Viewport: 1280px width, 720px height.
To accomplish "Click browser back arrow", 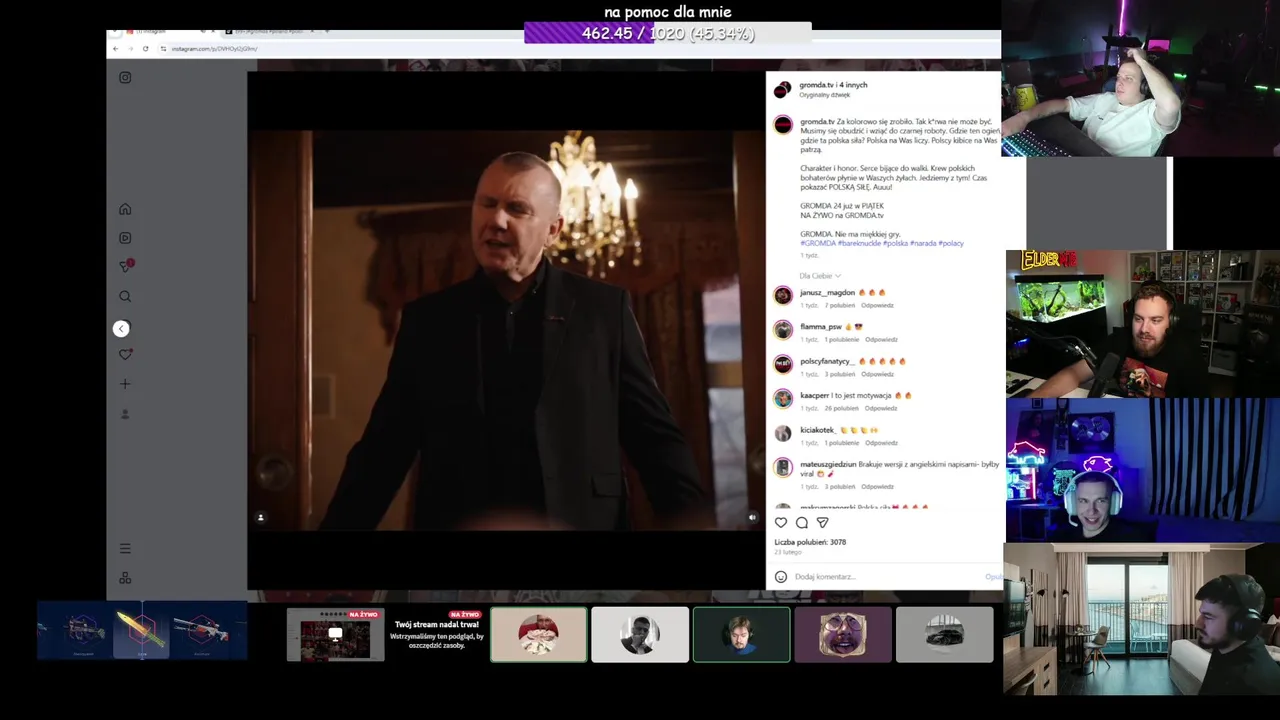I will [116, 48].
